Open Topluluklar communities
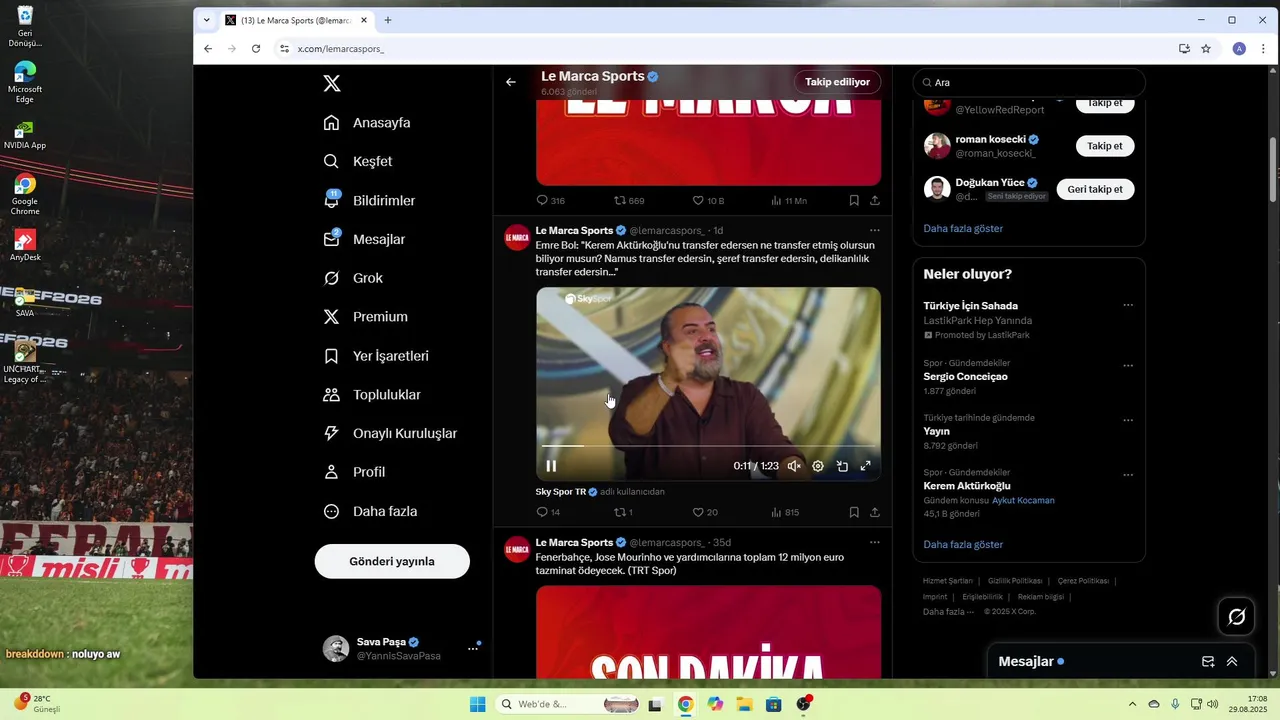 coord(372,395)
